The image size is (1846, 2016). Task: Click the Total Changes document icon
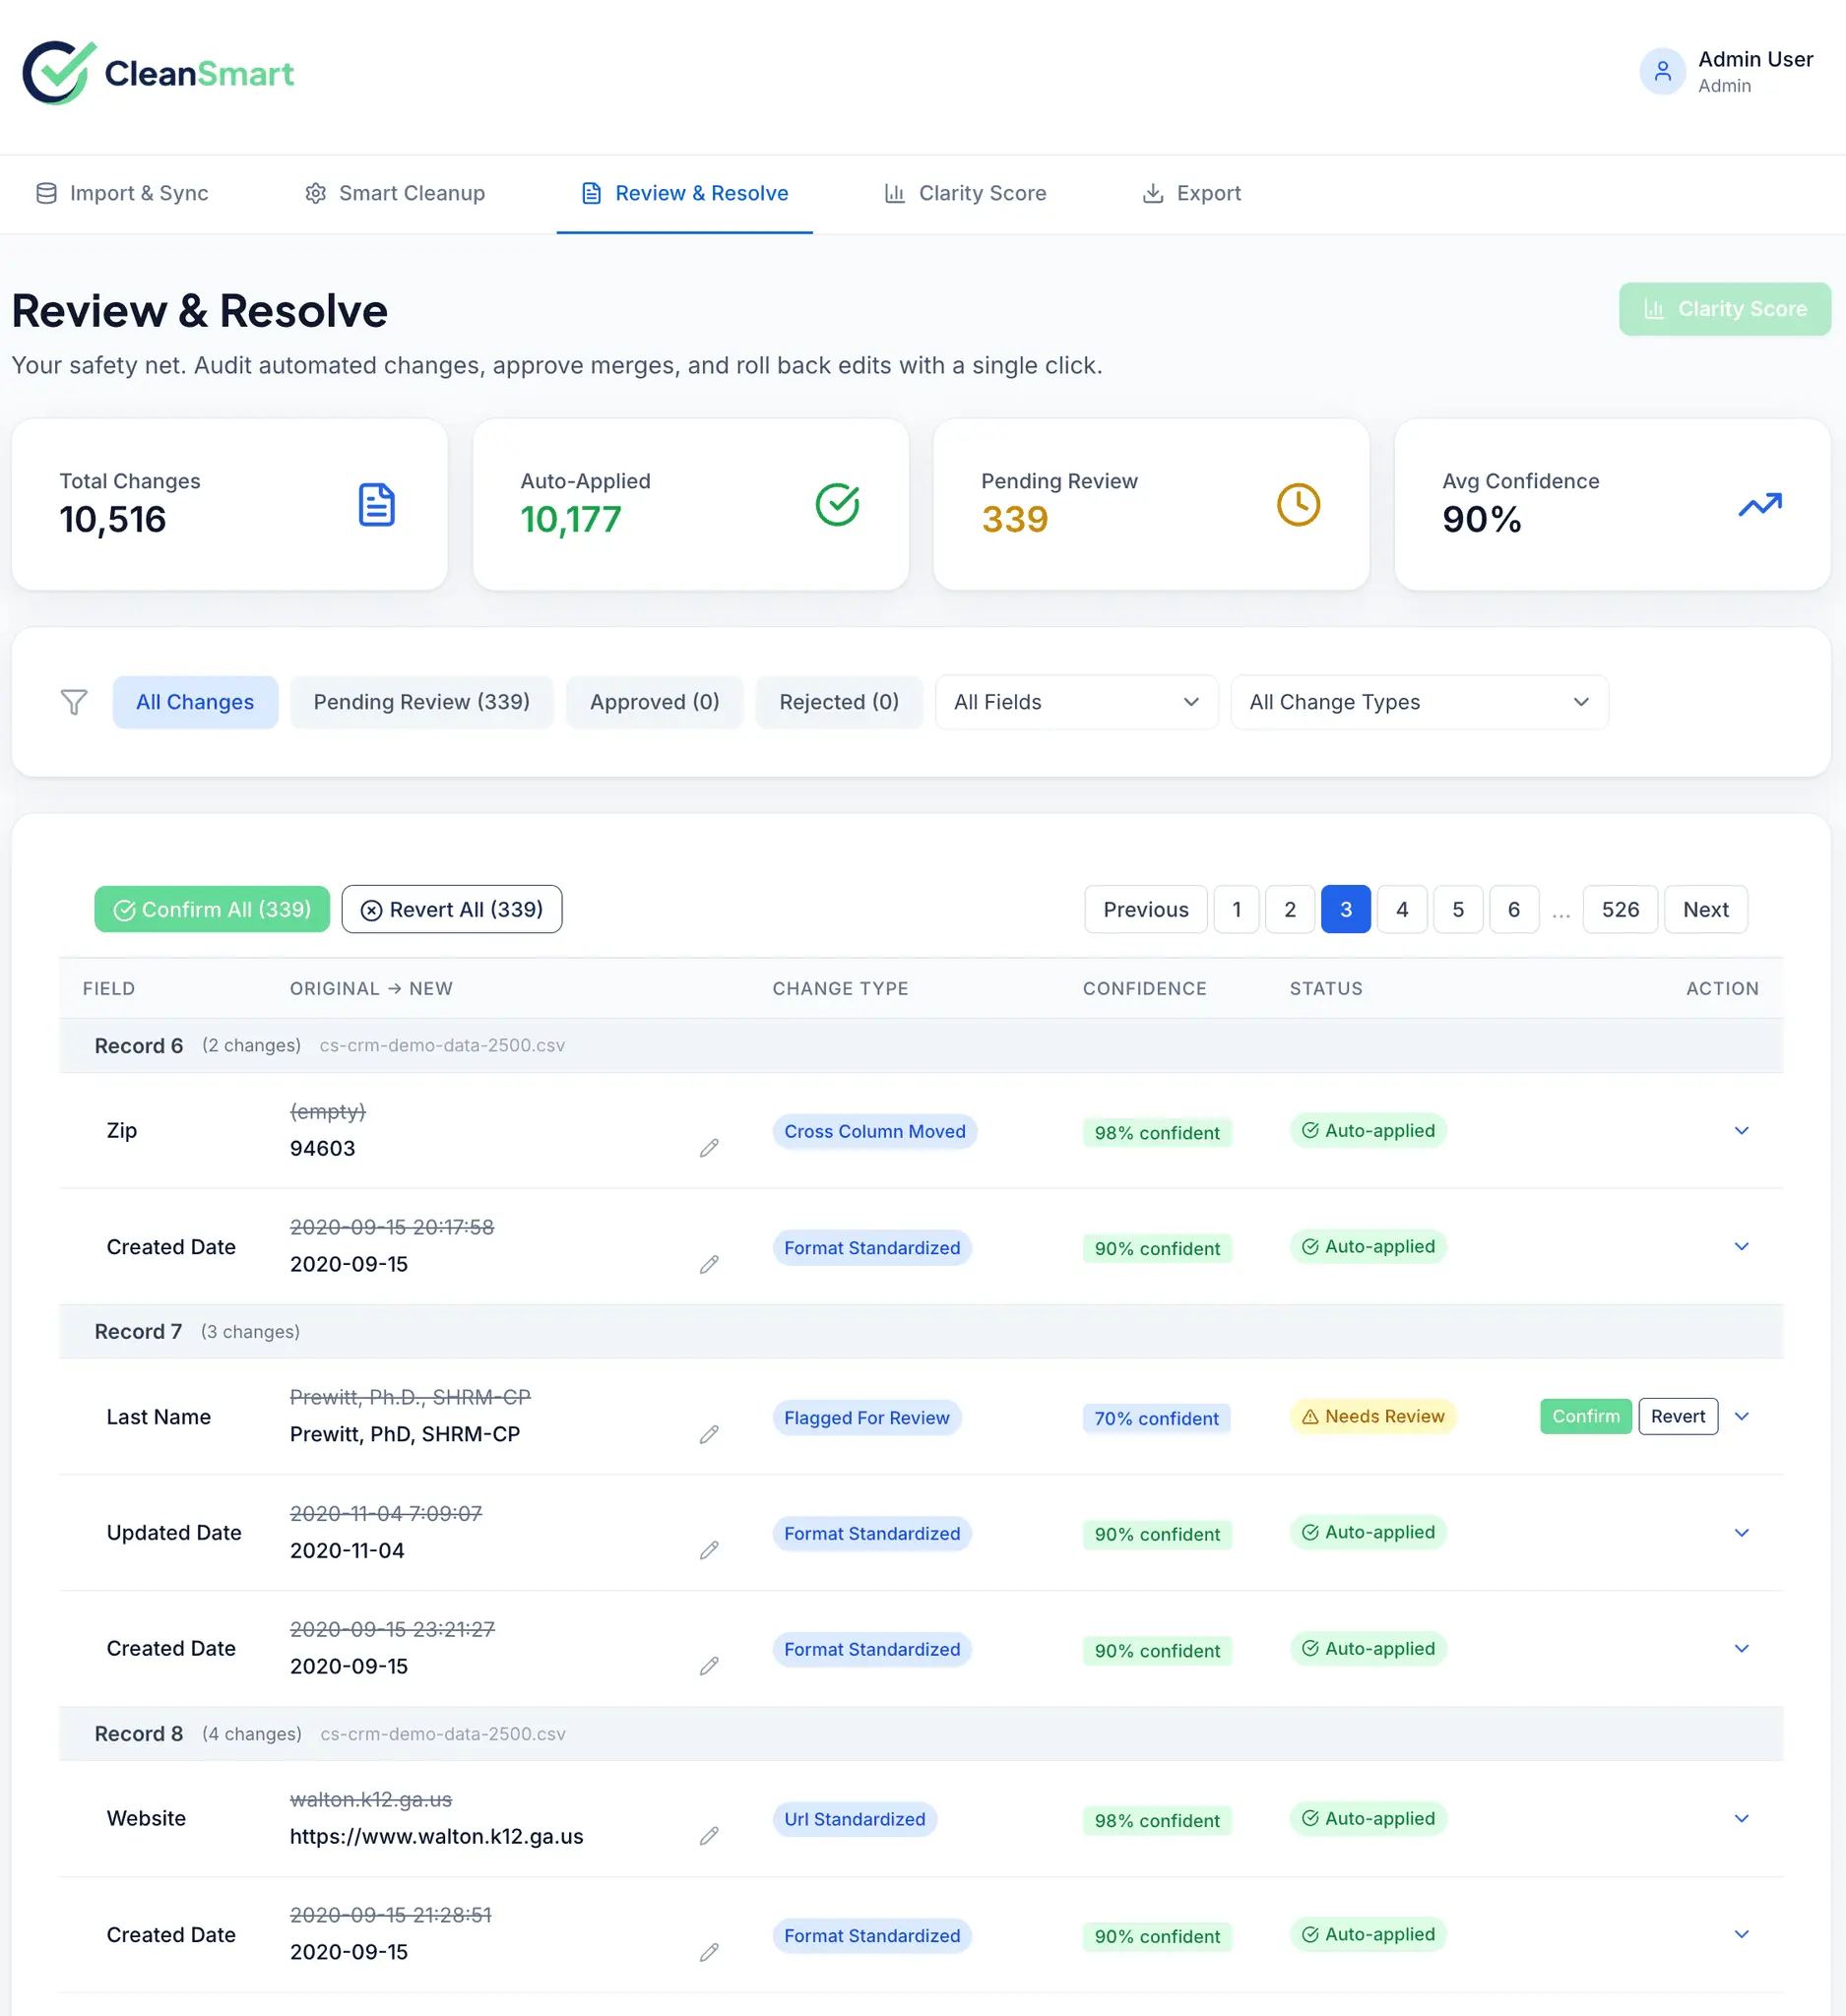[376, 504]
